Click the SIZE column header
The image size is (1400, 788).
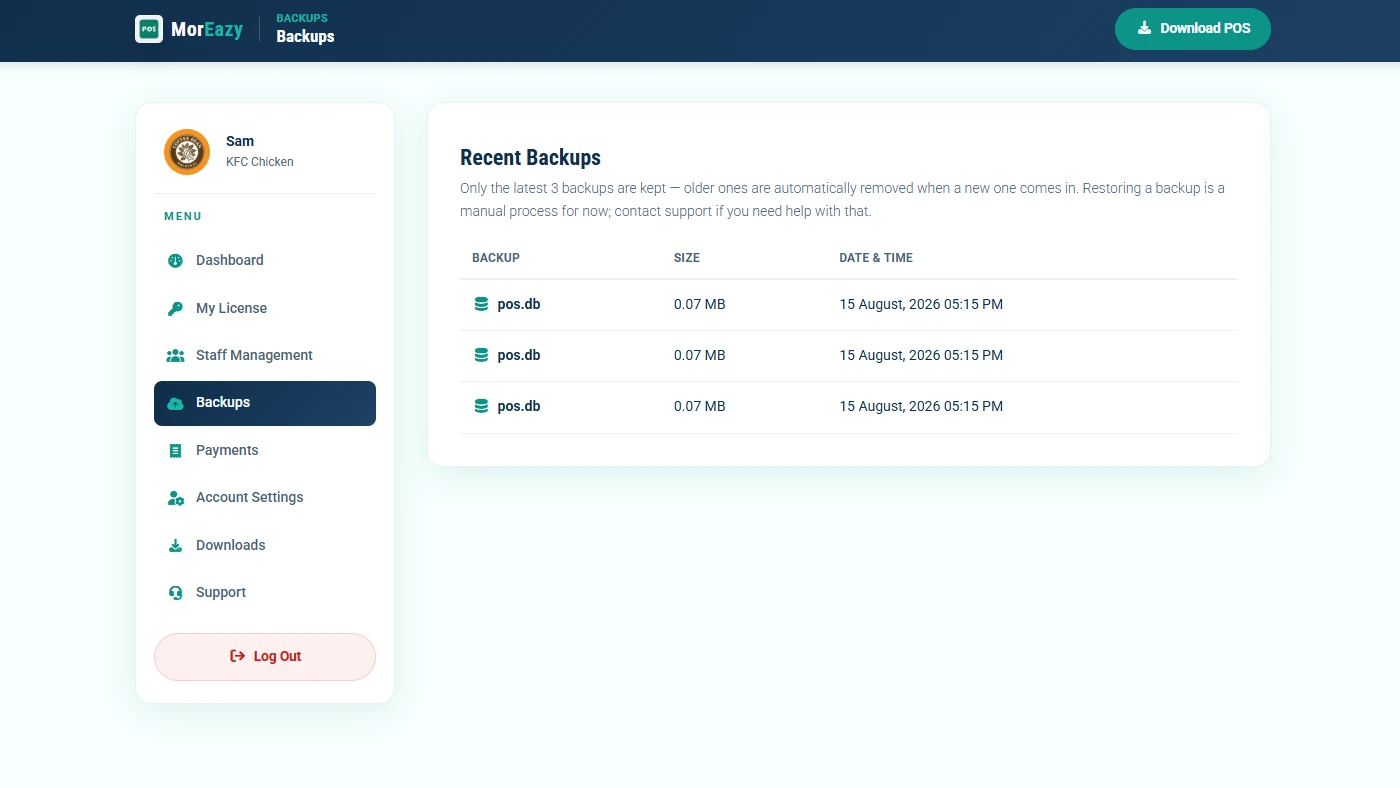tap(687, 258)
